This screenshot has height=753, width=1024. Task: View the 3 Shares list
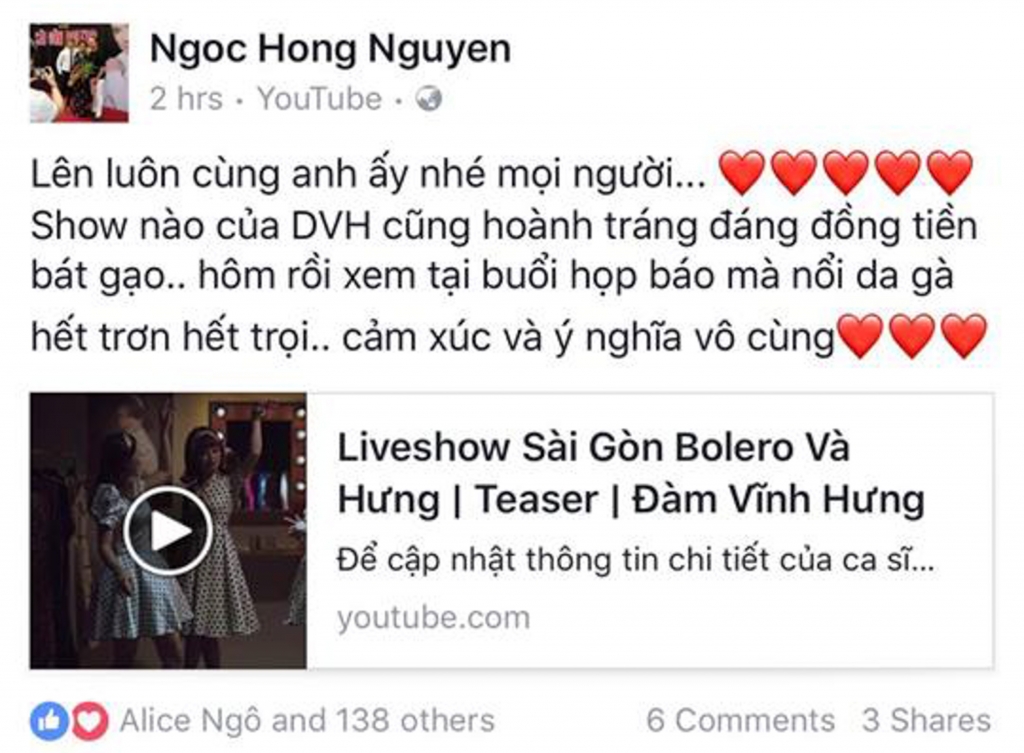[927, 721]
